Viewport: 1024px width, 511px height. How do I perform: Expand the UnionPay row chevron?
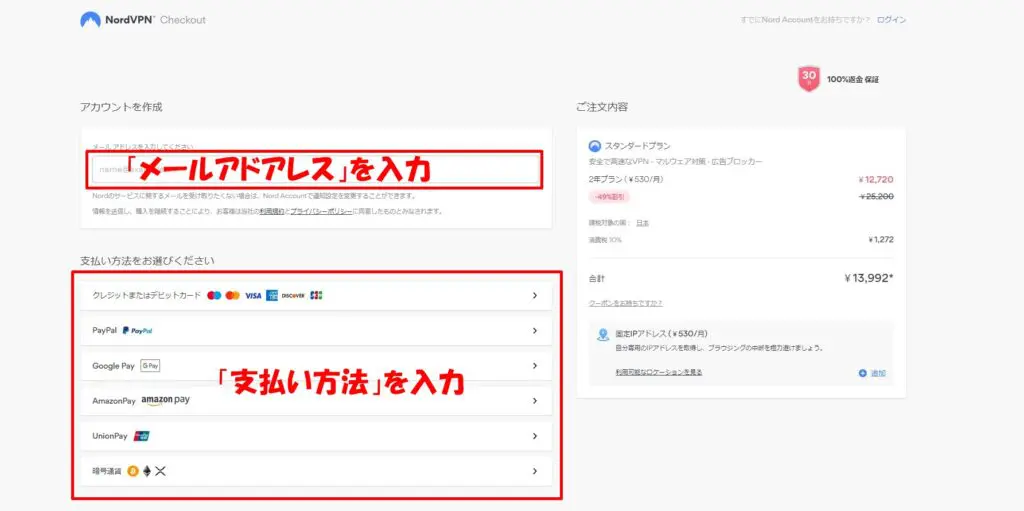(x=535, y=436)
